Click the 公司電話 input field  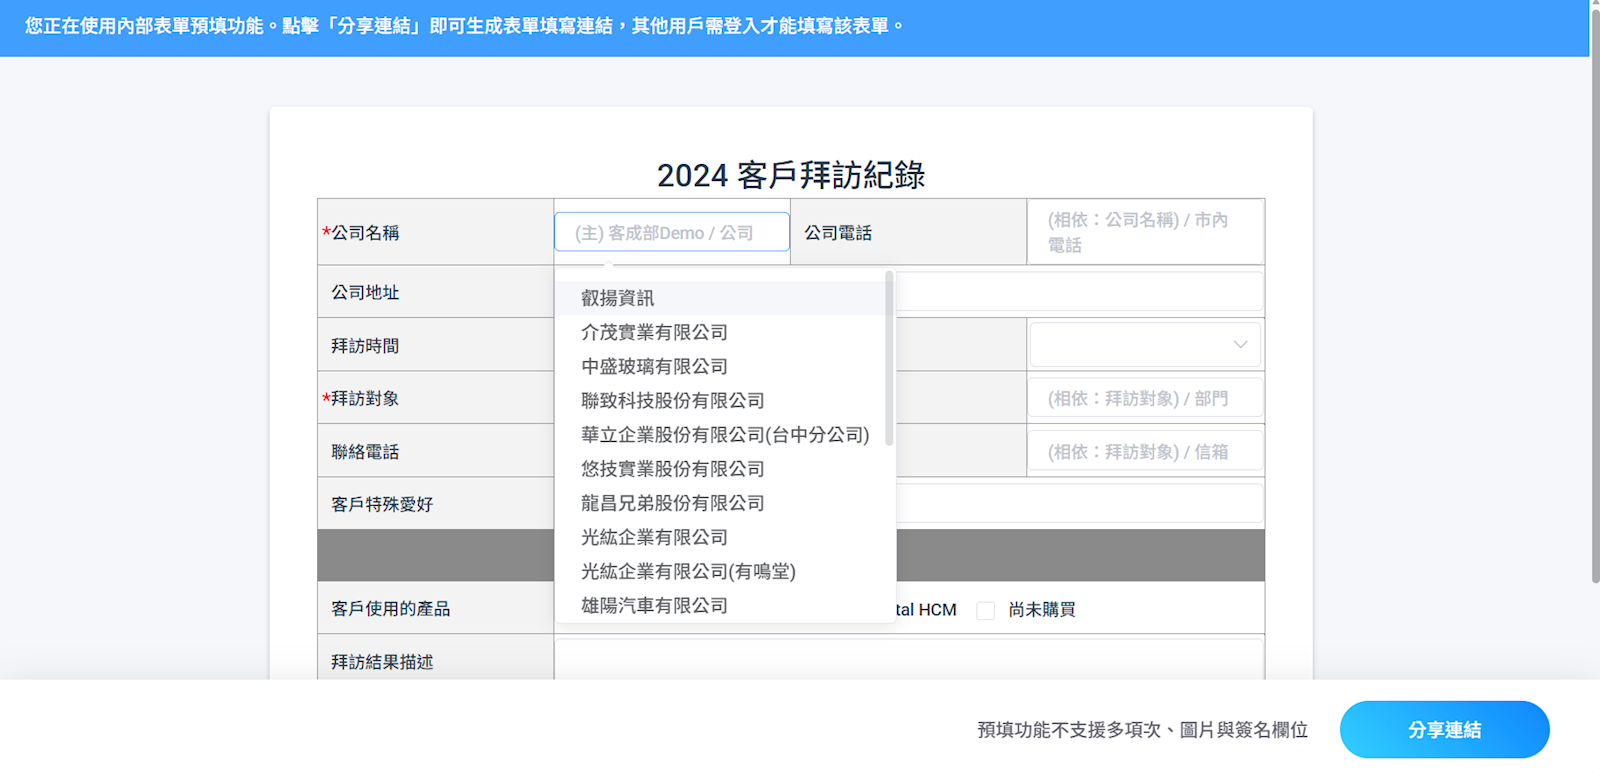1145,232
